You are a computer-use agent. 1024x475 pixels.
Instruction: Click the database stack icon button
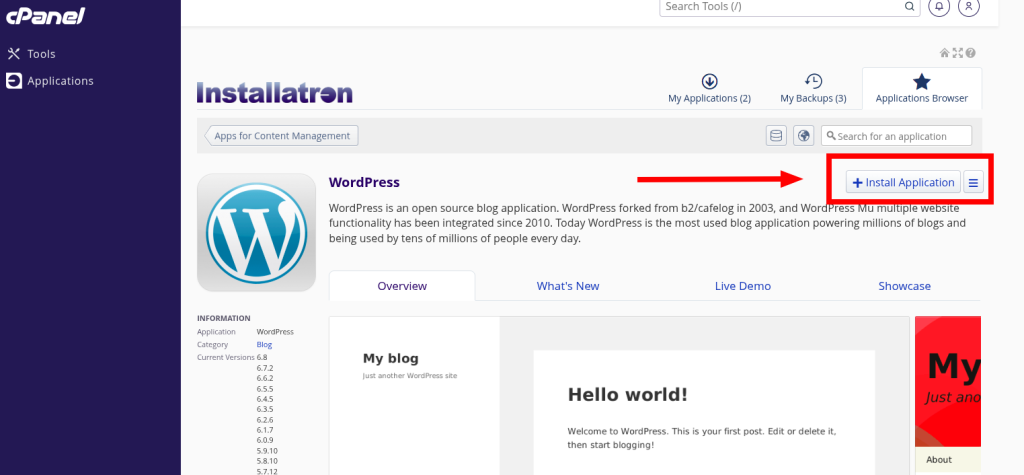[x=776, y=136]
